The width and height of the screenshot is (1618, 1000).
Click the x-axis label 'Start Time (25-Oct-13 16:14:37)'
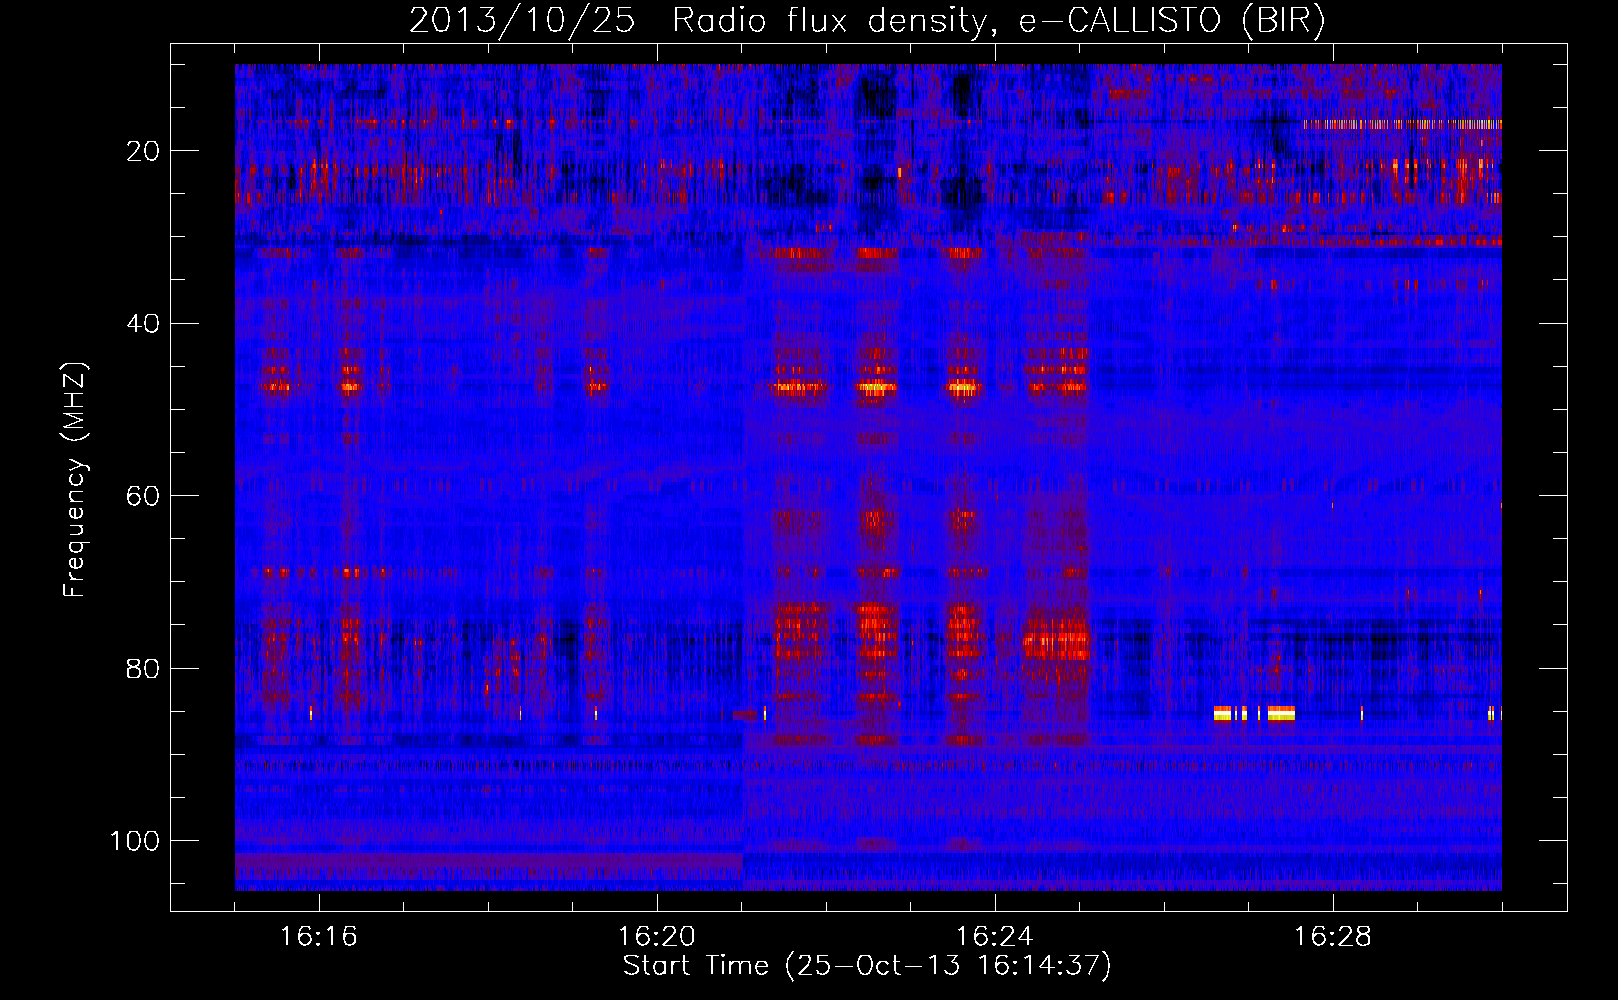(867, 966)
